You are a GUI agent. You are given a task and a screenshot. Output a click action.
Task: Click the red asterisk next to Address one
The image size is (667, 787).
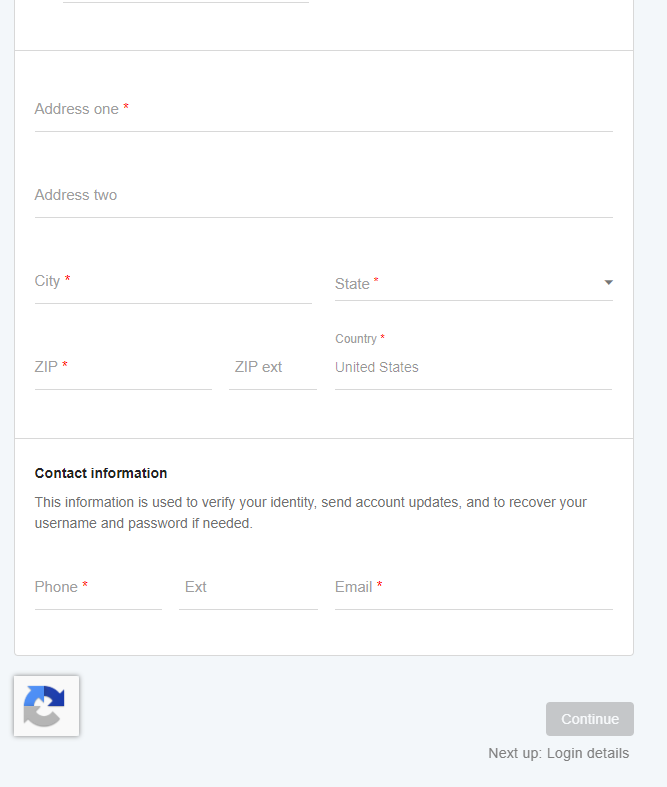tap(126, 106)
